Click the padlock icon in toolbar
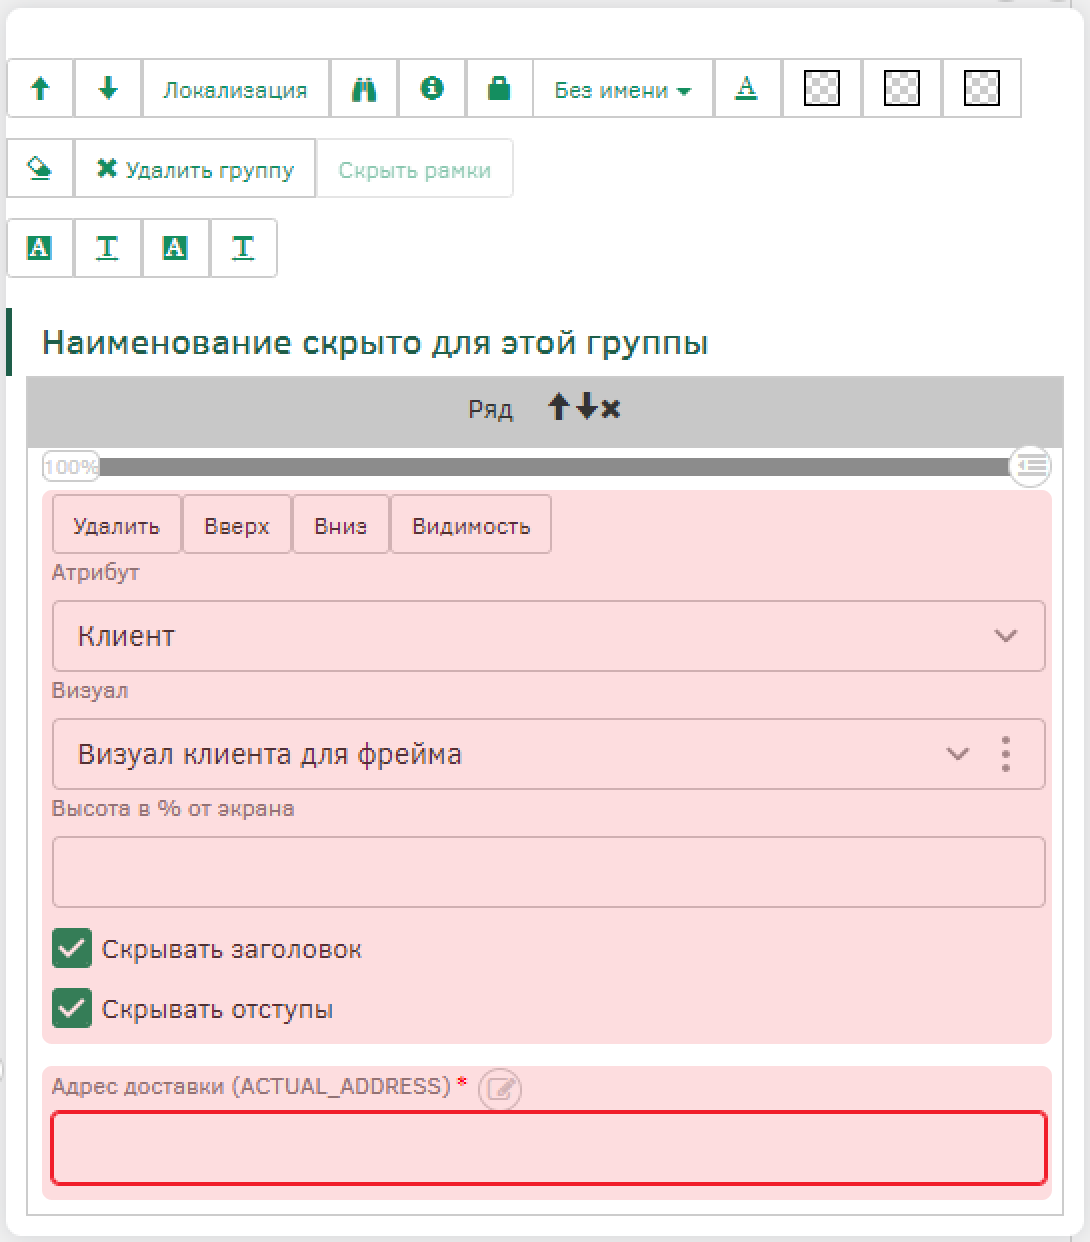 pyautogui.click(x=498, y=89)
